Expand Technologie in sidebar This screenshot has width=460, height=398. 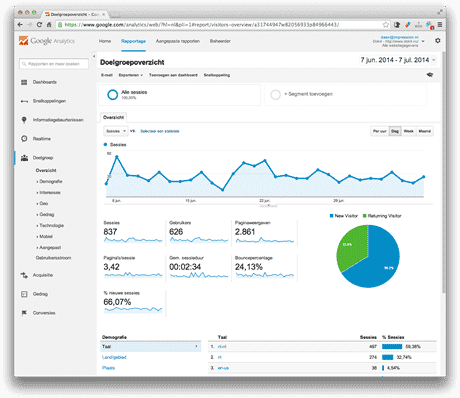(x=50, y=225)
